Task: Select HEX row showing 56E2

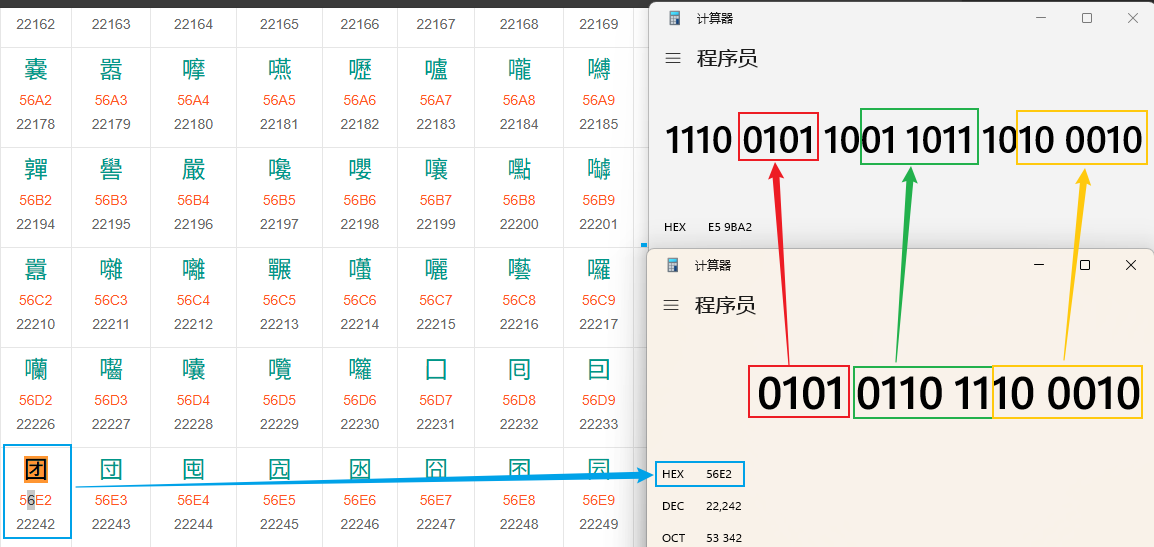Action: (x=699, y=474)
